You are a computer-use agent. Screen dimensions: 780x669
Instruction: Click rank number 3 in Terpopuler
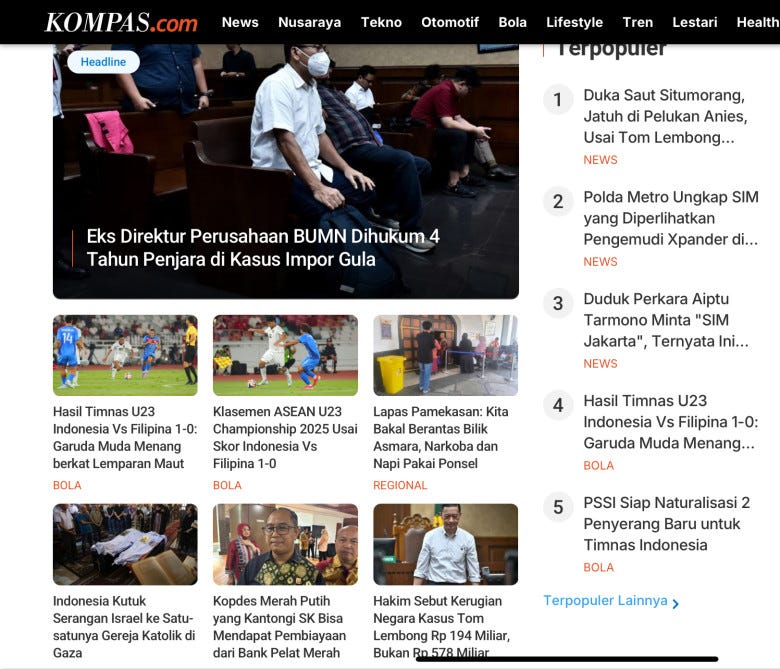point(558,303)
